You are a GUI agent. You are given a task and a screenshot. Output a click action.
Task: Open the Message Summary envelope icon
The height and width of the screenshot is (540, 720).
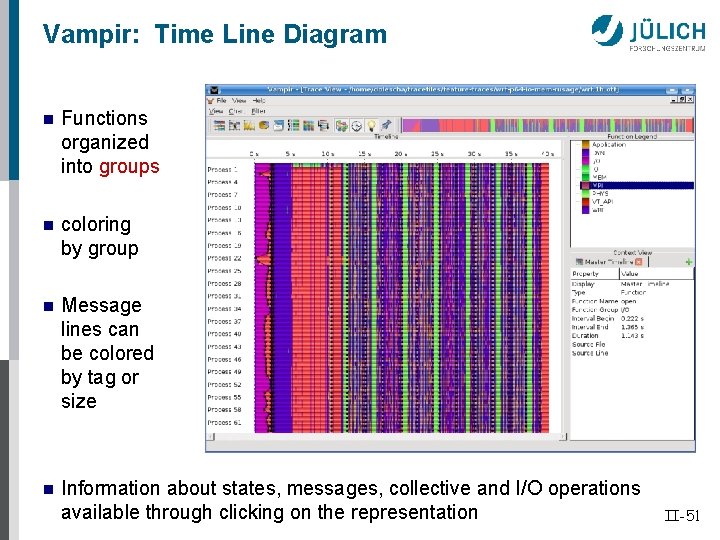coord(279,125)
